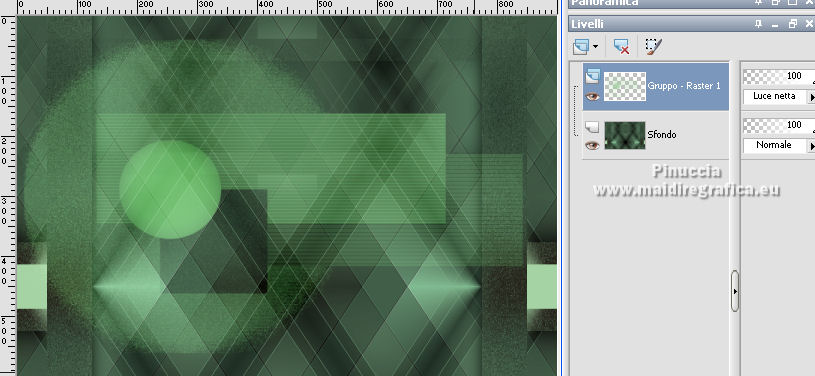Viewport: 815px width, 376px height.
Task: Click the Delete Layer icon with red X
Action: [621, 46]
